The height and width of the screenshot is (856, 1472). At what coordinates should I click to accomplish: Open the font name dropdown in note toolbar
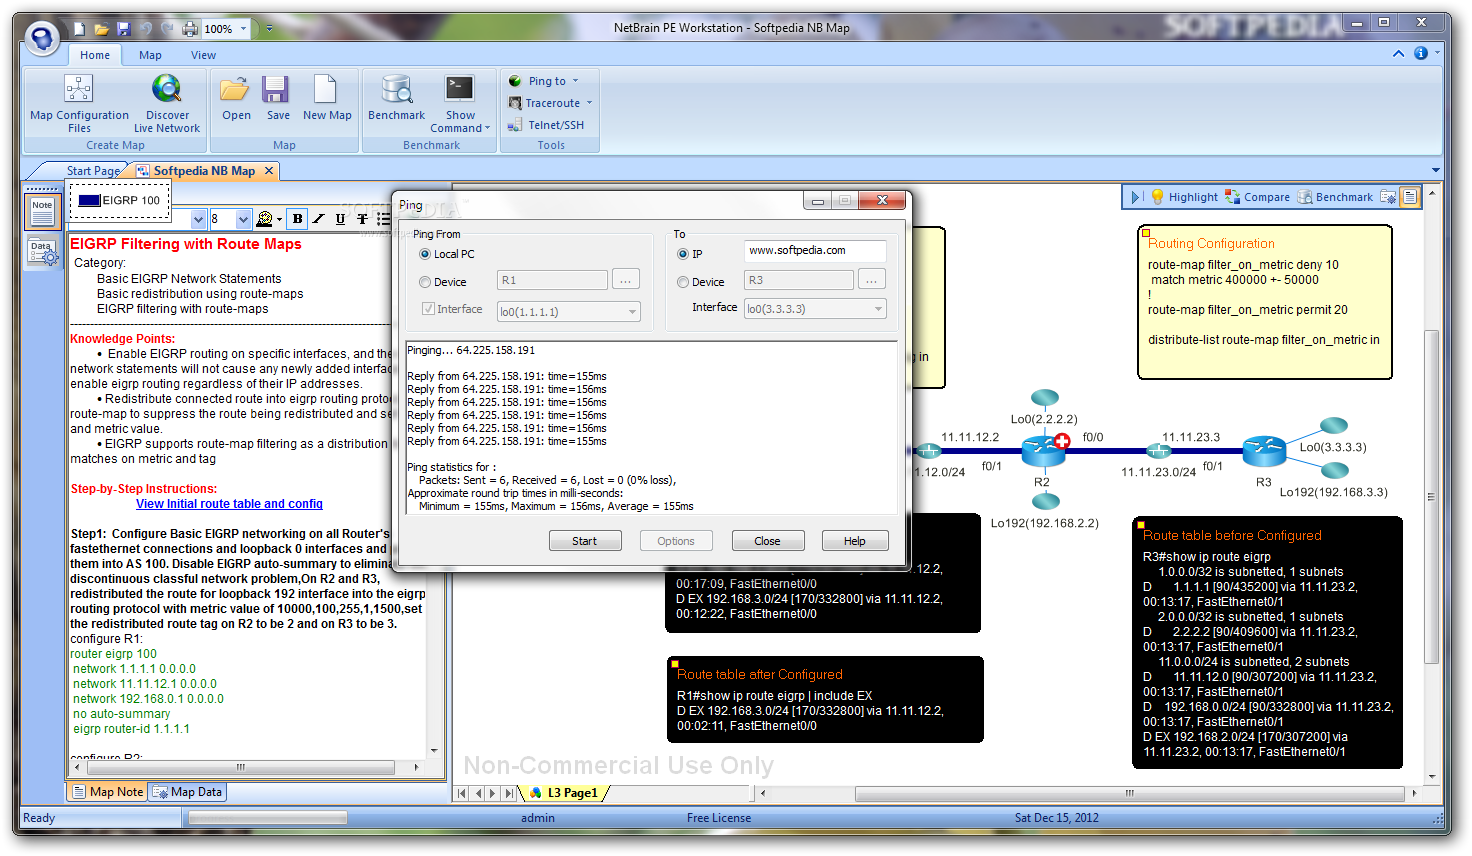click(x=199, y=219)
